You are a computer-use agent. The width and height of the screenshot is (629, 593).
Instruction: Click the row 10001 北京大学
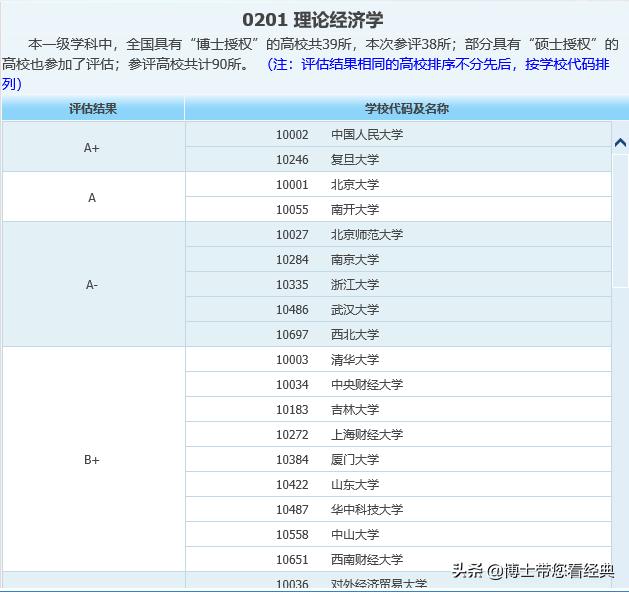tap(398, 184)
